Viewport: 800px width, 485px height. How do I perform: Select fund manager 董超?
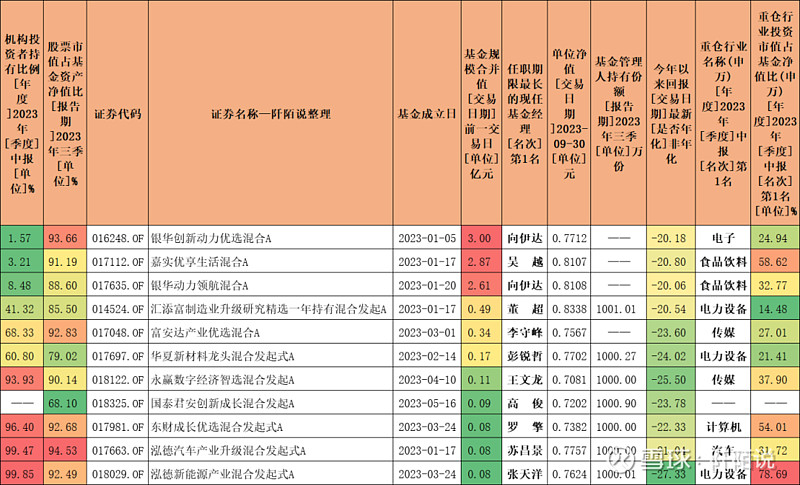524,309
